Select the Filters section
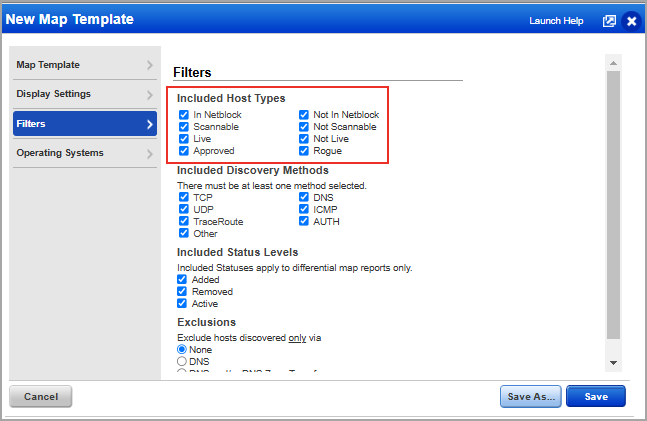The image size is (647, 421). [85, 123]
